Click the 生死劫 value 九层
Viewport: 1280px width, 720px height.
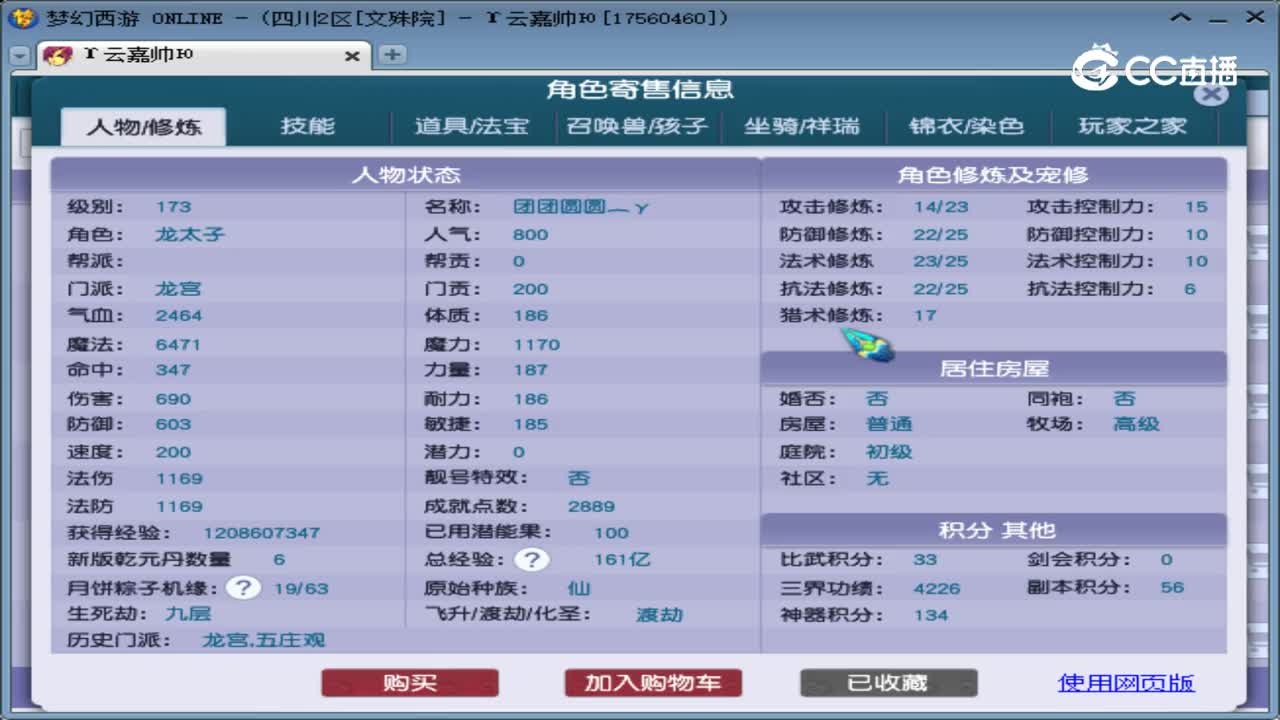pyautogui.click(x=188, y=614)
